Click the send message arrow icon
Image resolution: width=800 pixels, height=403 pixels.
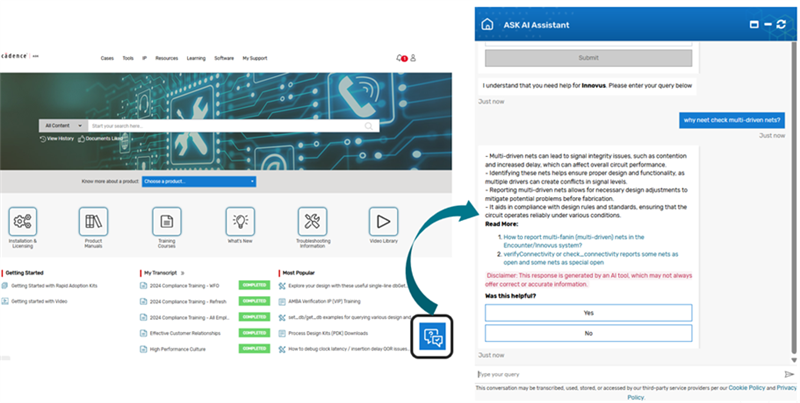788,374
